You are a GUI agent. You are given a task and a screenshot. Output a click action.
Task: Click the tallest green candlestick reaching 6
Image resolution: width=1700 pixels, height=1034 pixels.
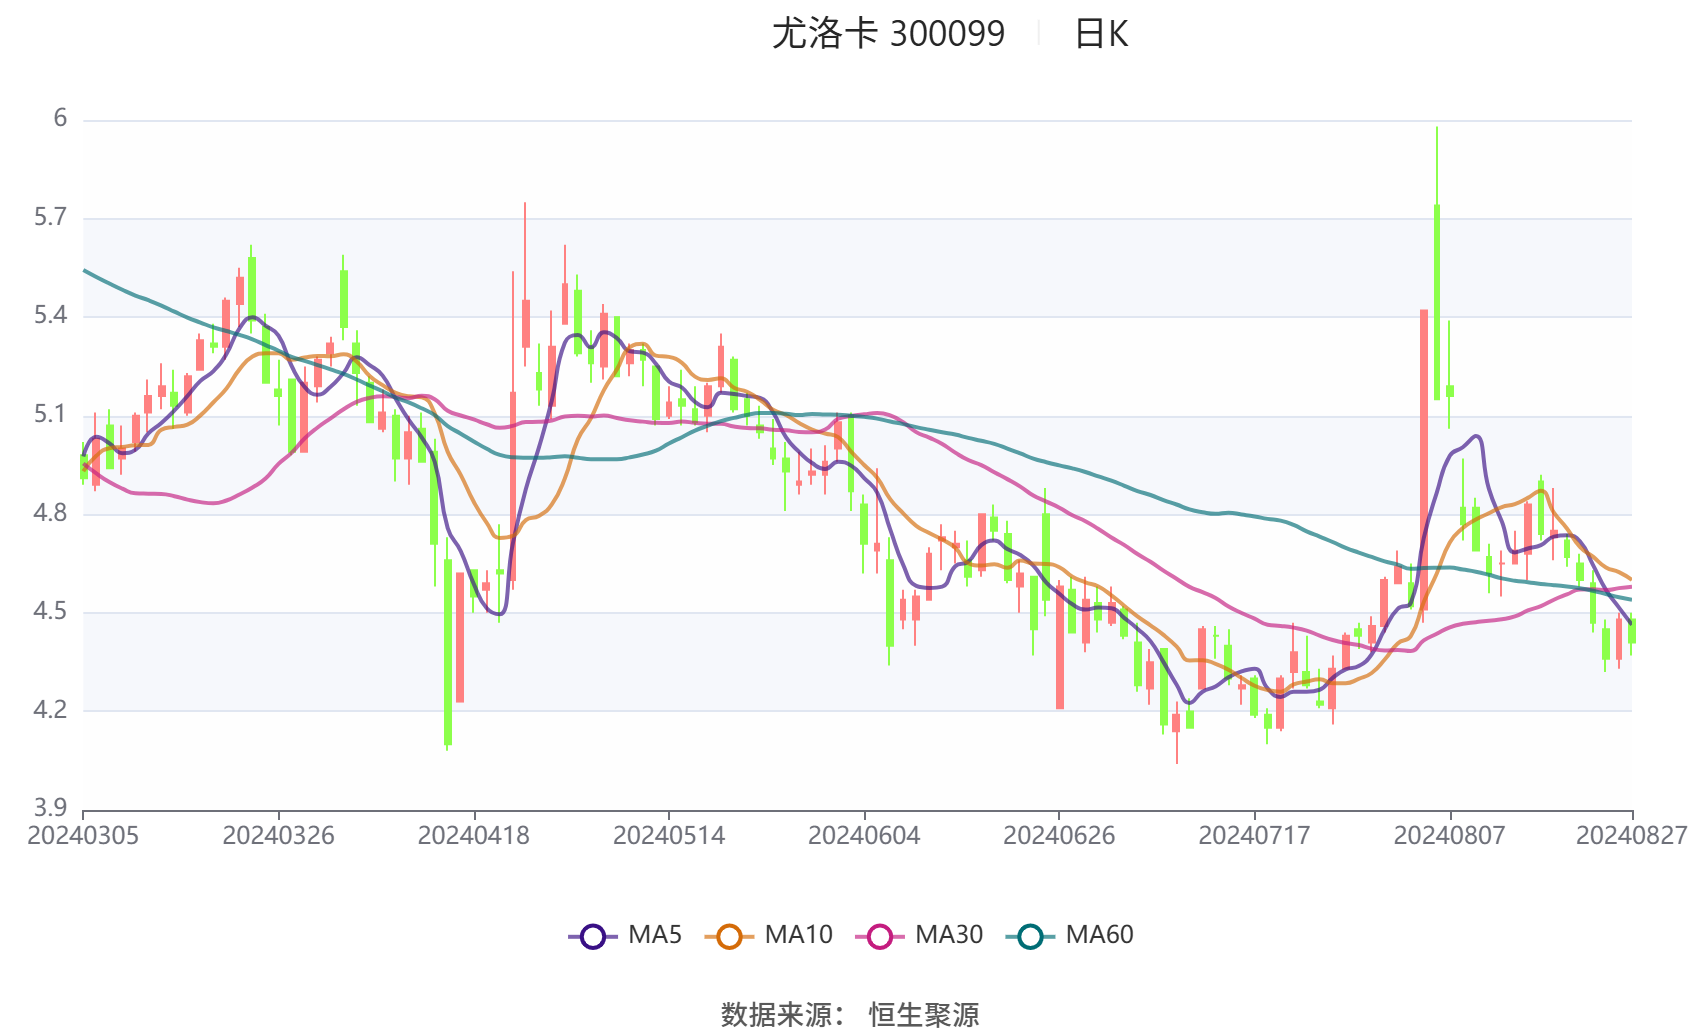(1437, 300)
